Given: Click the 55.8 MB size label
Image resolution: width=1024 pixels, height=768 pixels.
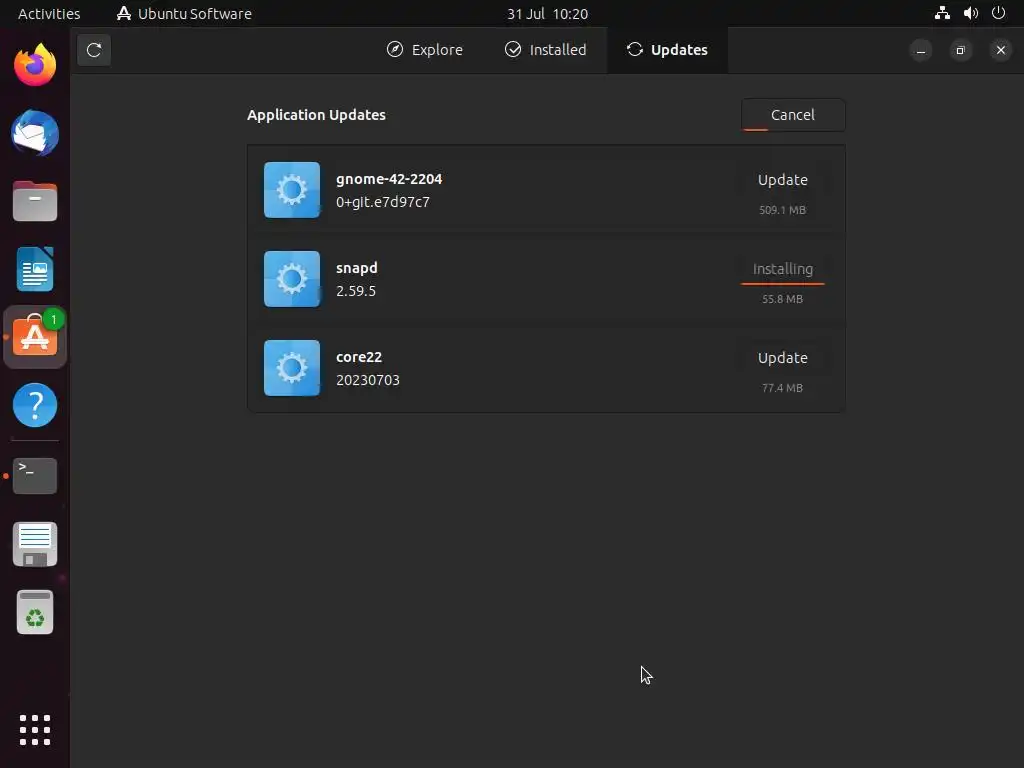Looking at the screenshot, I should click(x=782, y=299).
